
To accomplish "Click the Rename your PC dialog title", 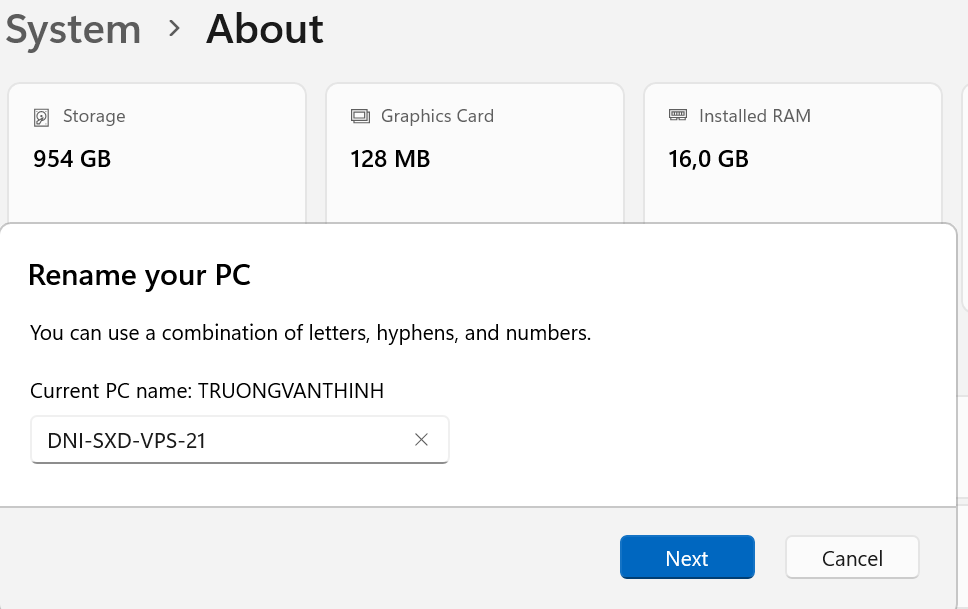I will pyautogui.click(x=139, y=275).
